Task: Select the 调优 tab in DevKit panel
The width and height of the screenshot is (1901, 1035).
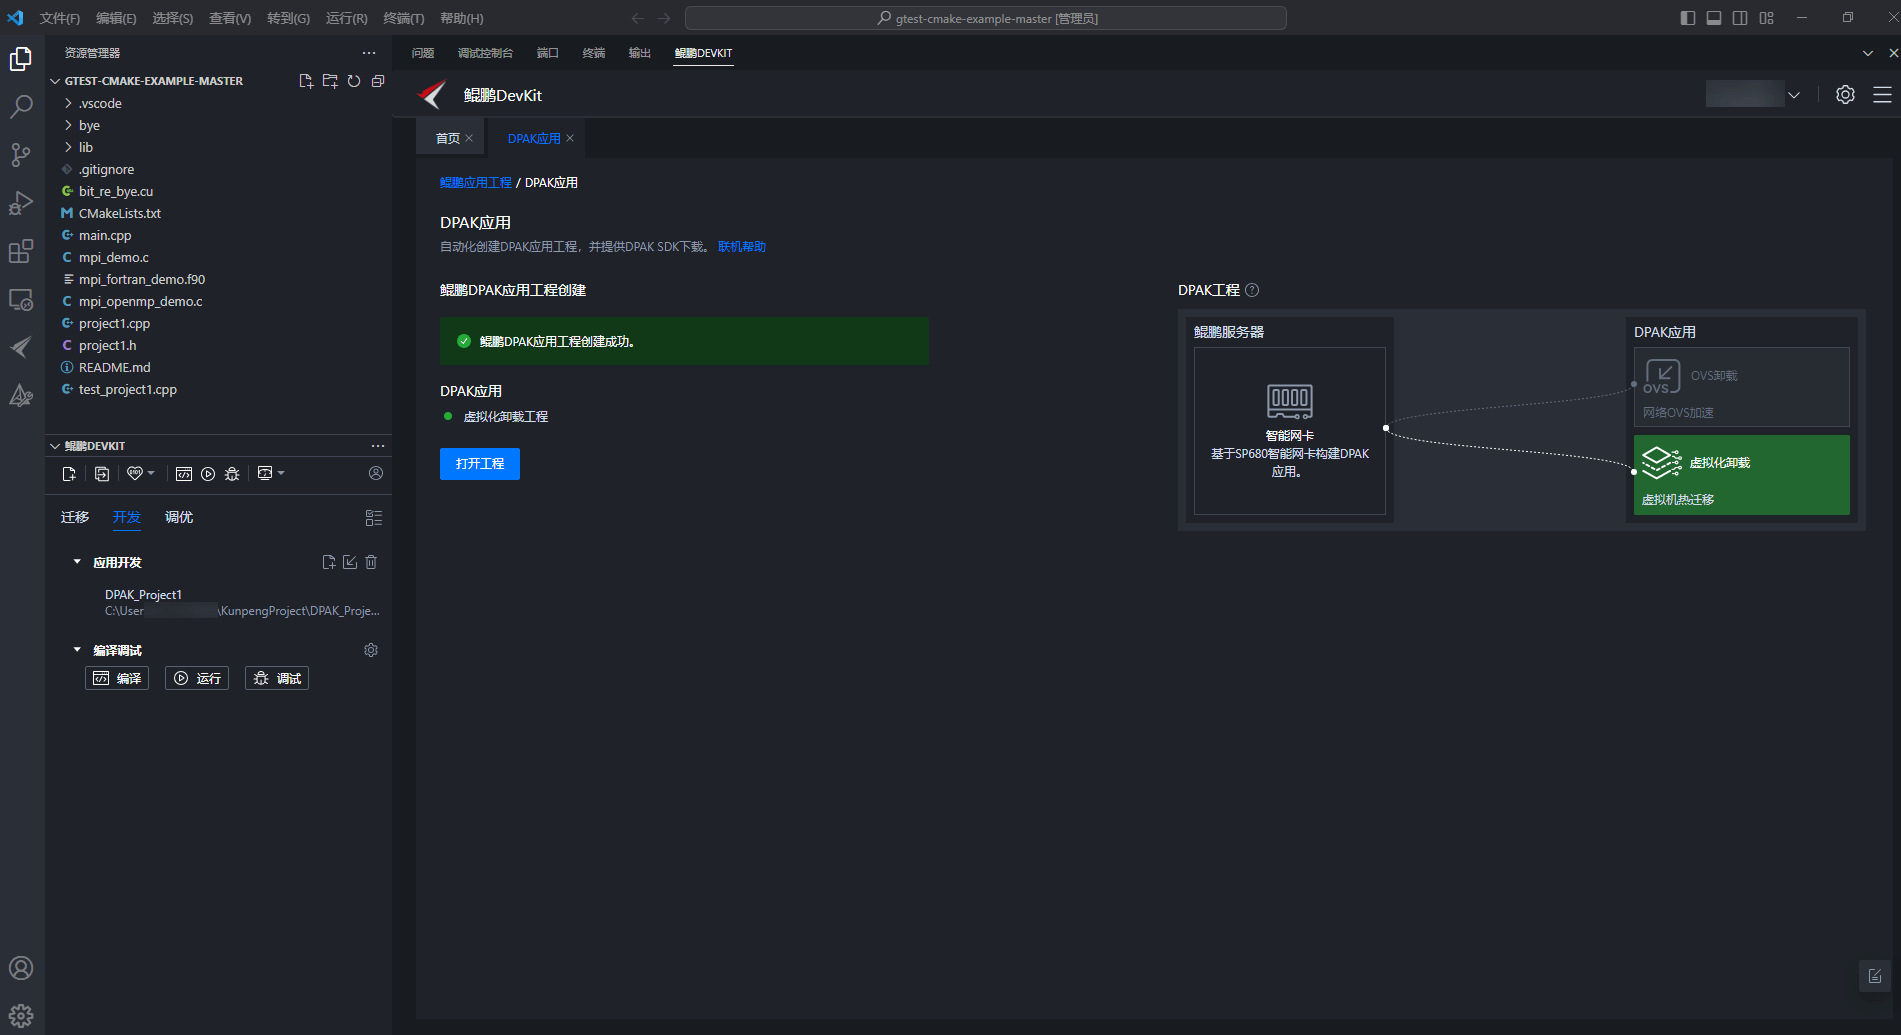Action: [x=179, y=517]
